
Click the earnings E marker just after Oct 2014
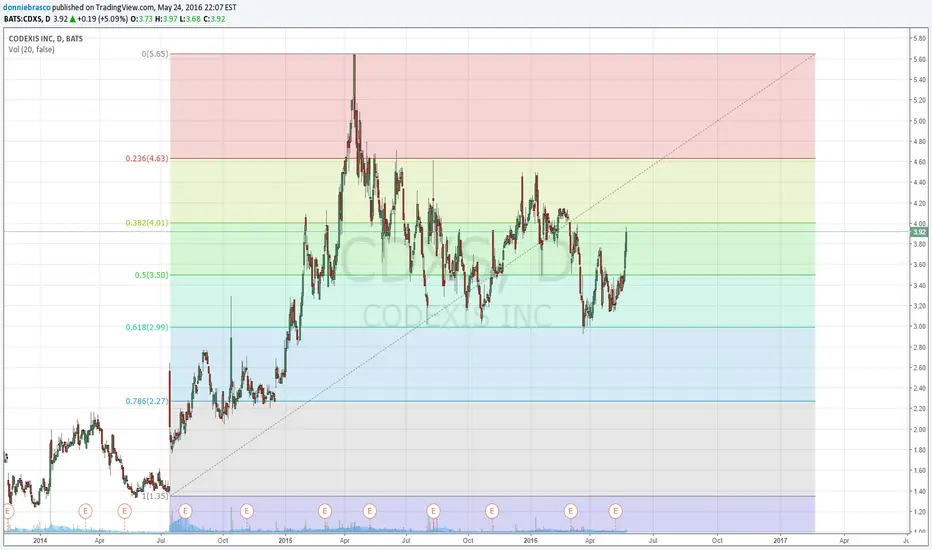point(247,510)
